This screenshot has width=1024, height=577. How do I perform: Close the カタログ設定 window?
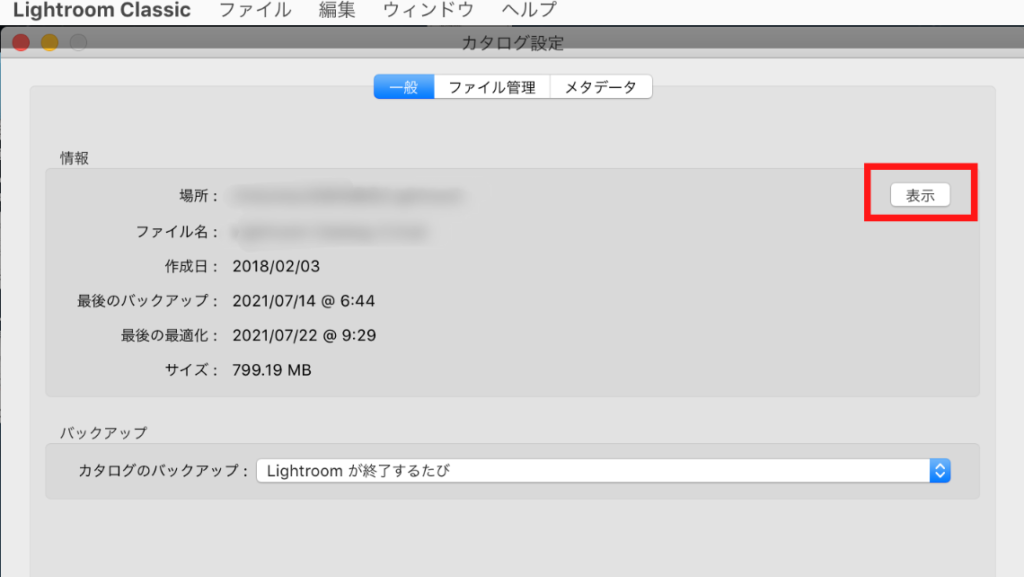point(21,42)
